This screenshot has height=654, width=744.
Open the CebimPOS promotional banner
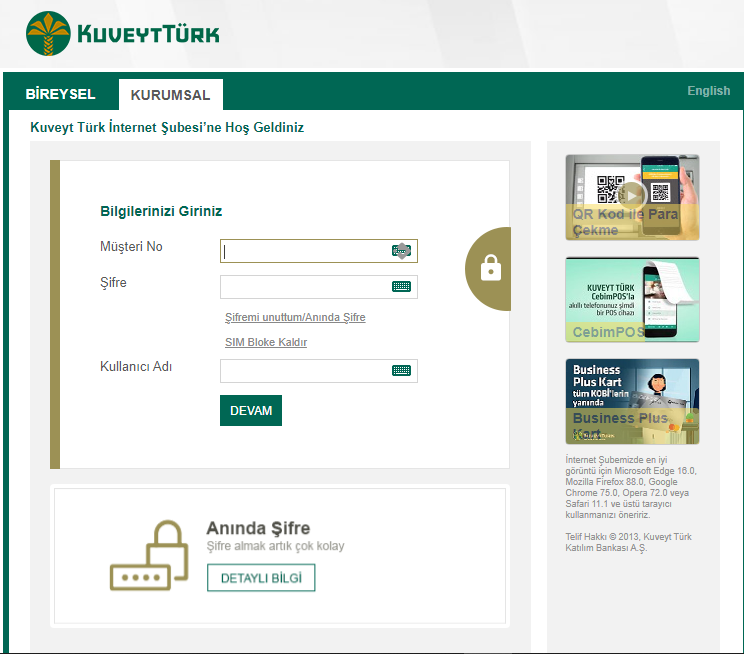point(632,299)
